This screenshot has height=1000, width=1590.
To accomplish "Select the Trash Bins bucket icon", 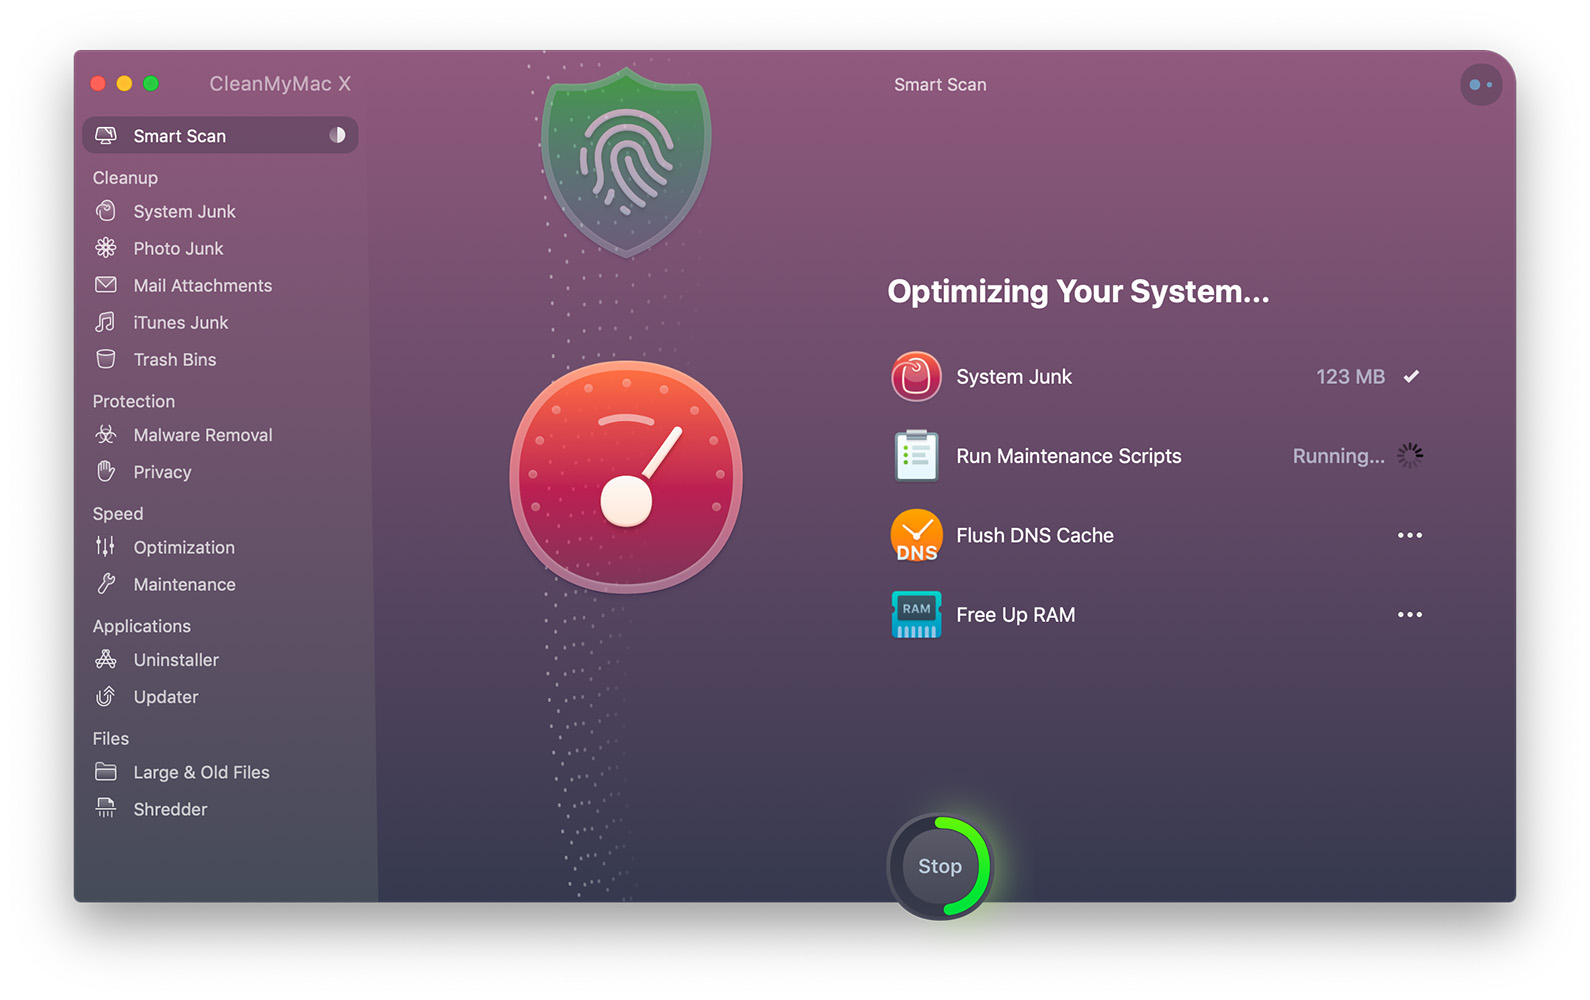I will (106, 359).
